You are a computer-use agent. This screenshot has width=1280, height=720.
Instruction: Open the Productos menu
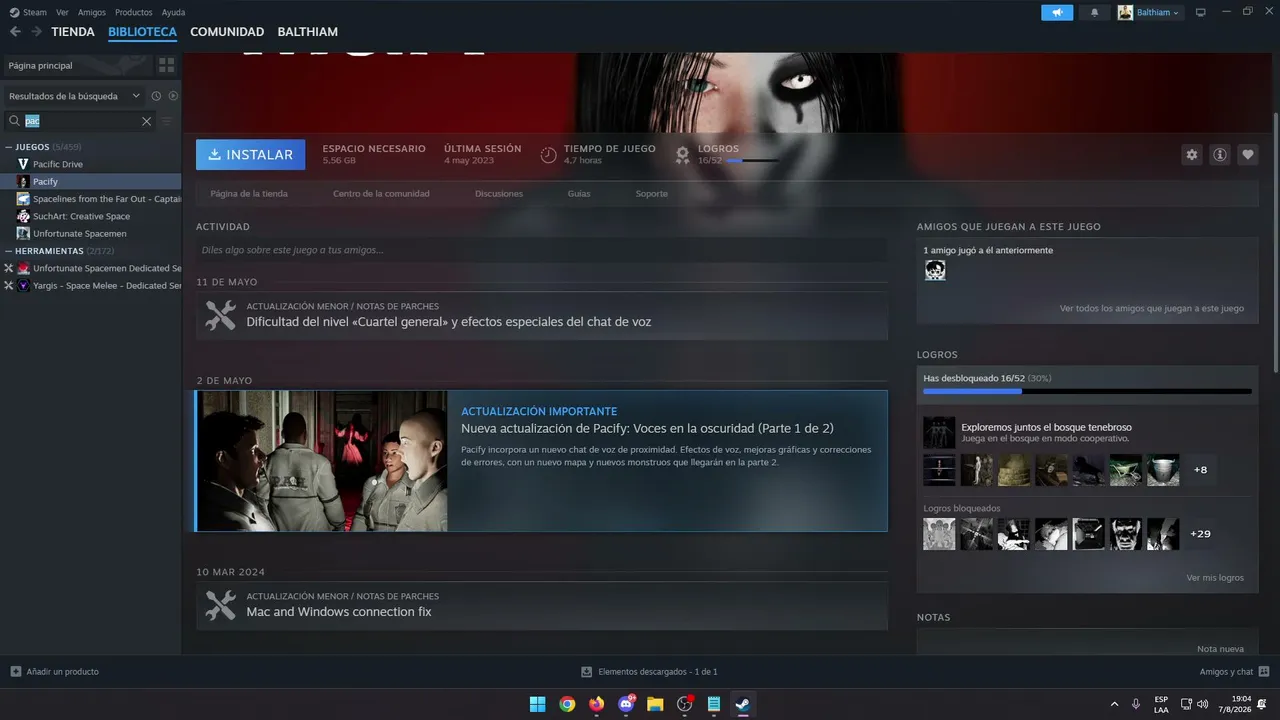pos(134,12)
